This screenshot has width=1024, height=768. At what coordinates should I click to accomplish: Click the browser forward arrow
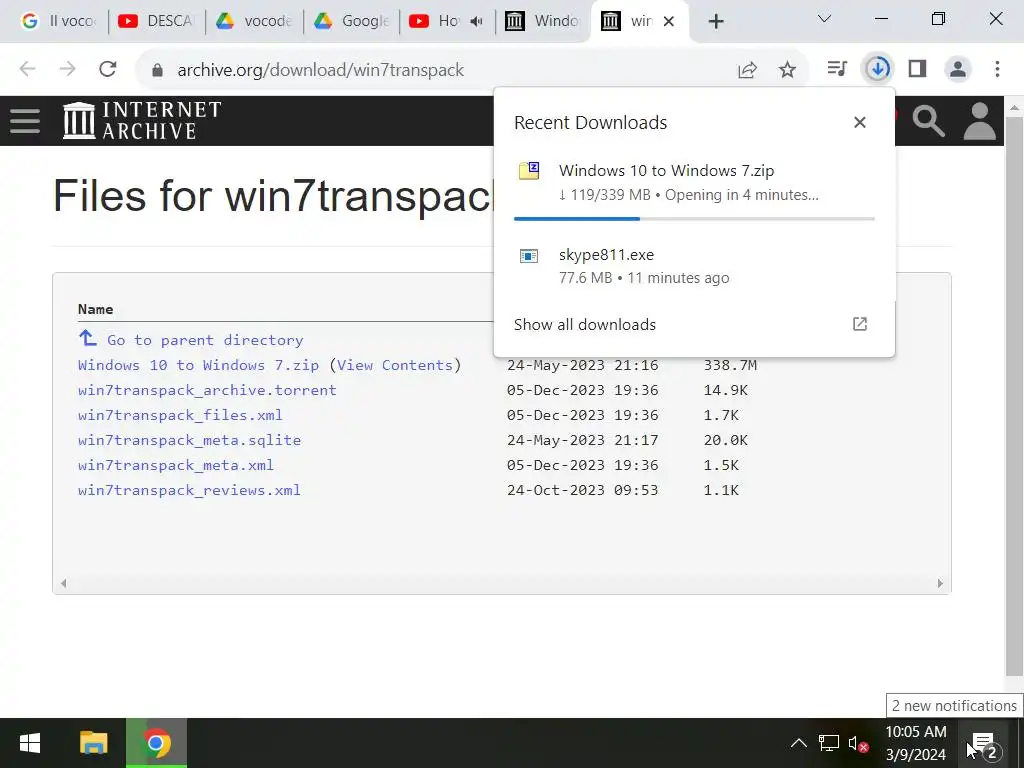tap(67, 69)
